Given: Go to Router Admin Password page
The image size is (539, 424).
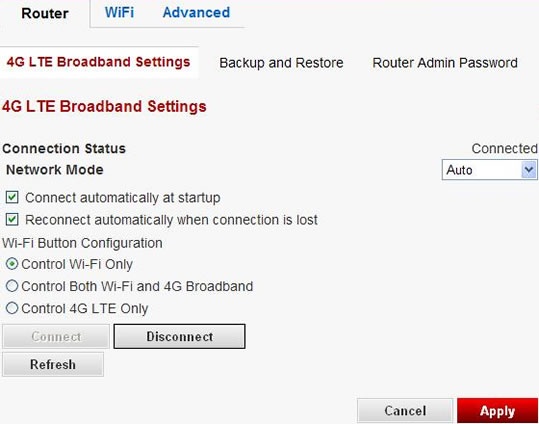Looking at the screenshot, I should click(x=445, y=63).
